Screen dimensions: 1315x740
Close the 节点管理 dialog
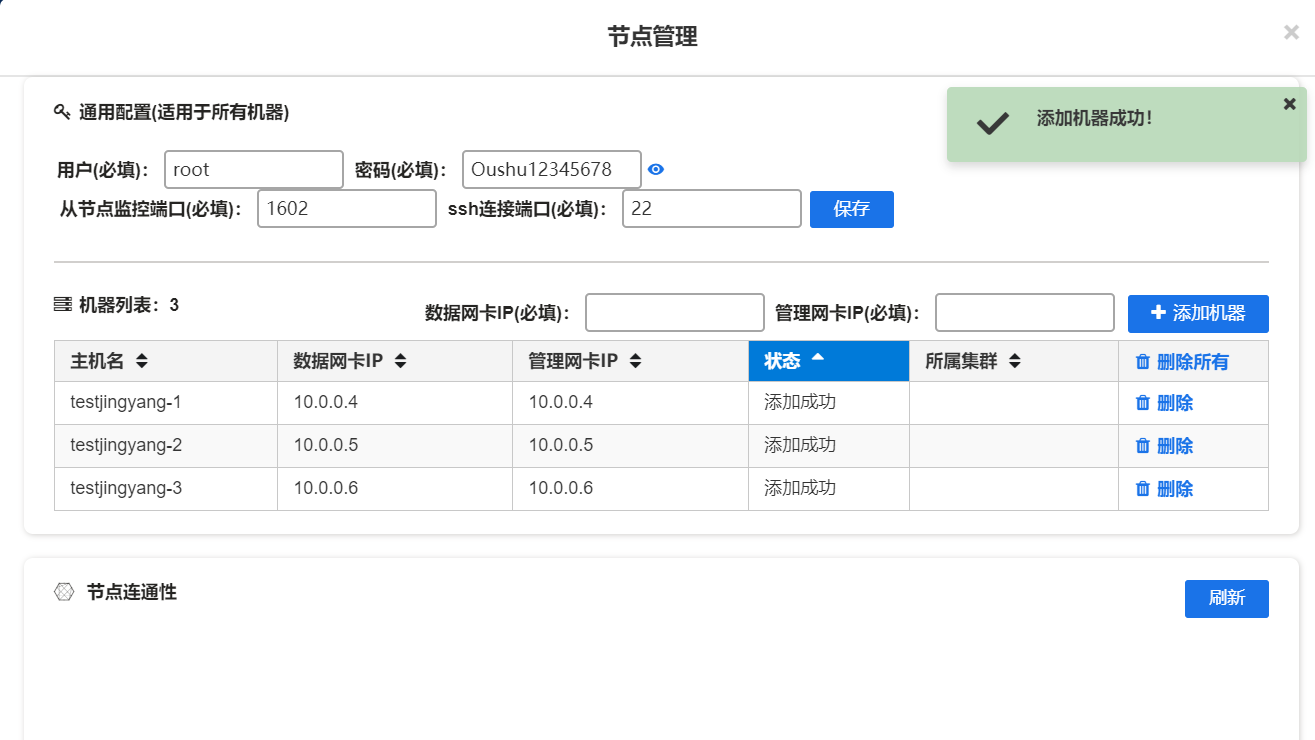1291,33
